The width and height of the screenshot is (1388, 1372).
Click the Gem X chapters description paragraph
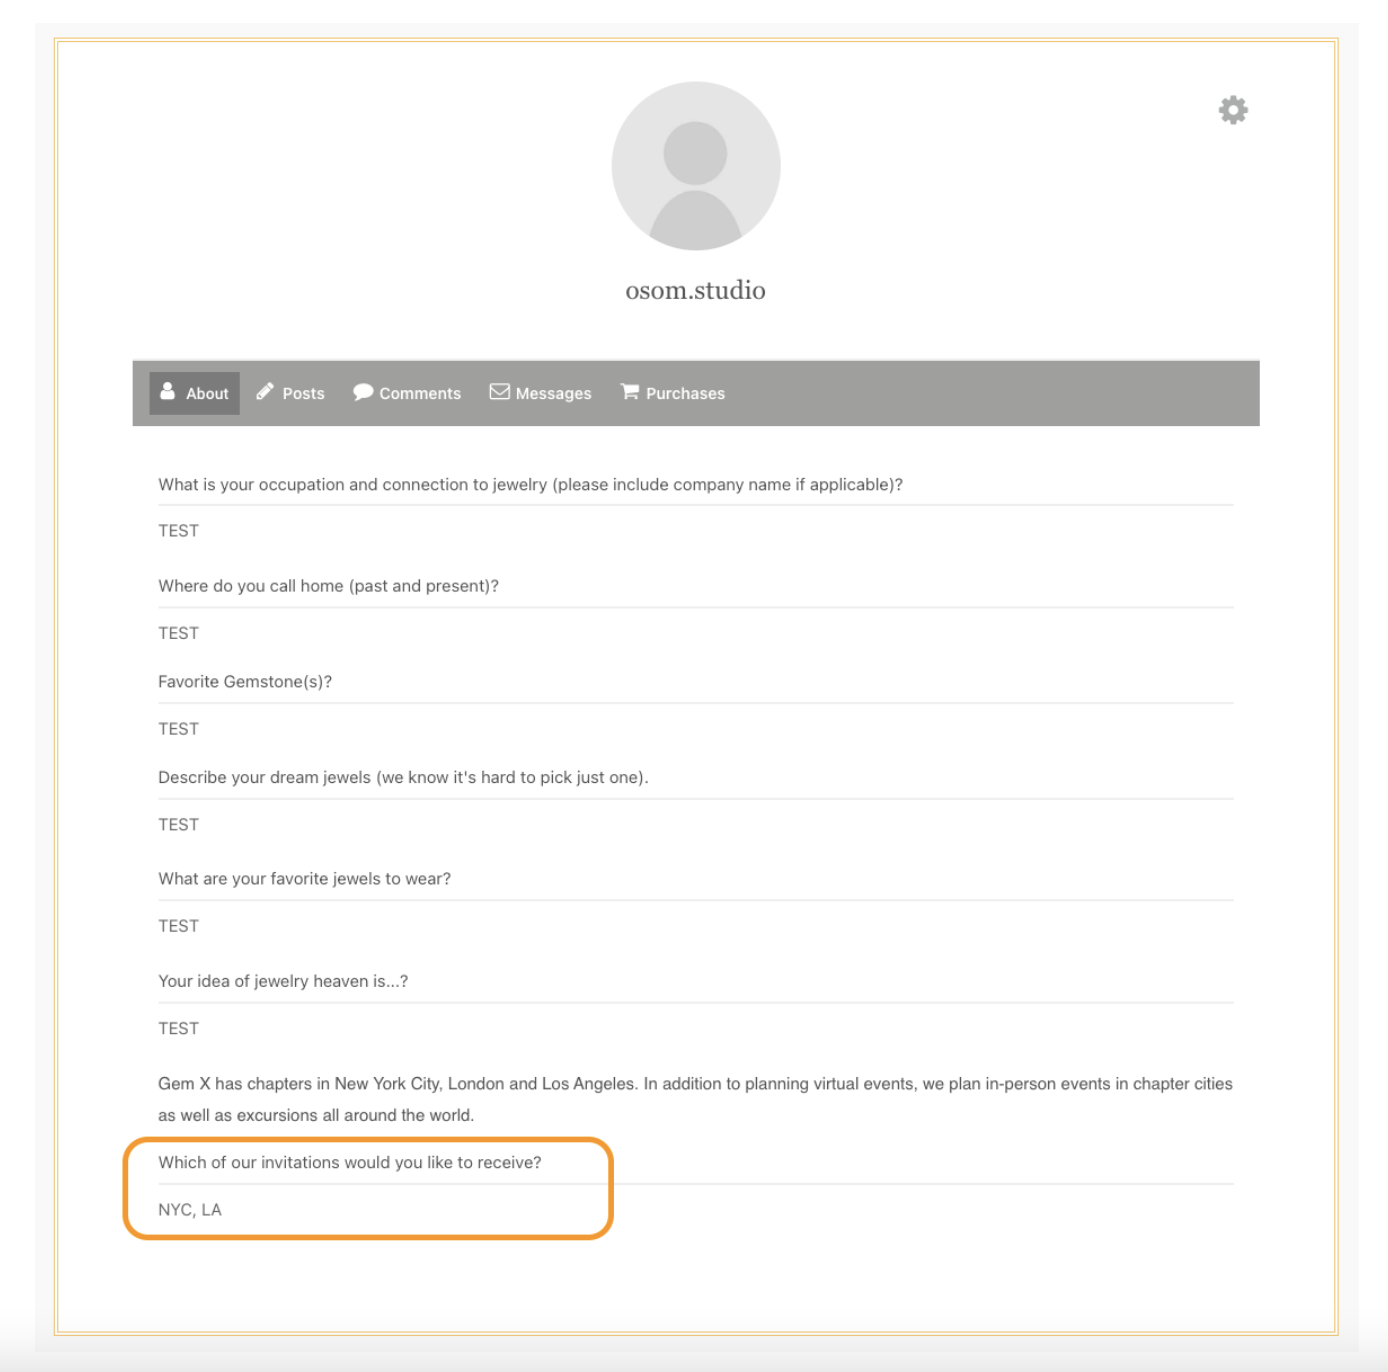(x=695, y=1100)
